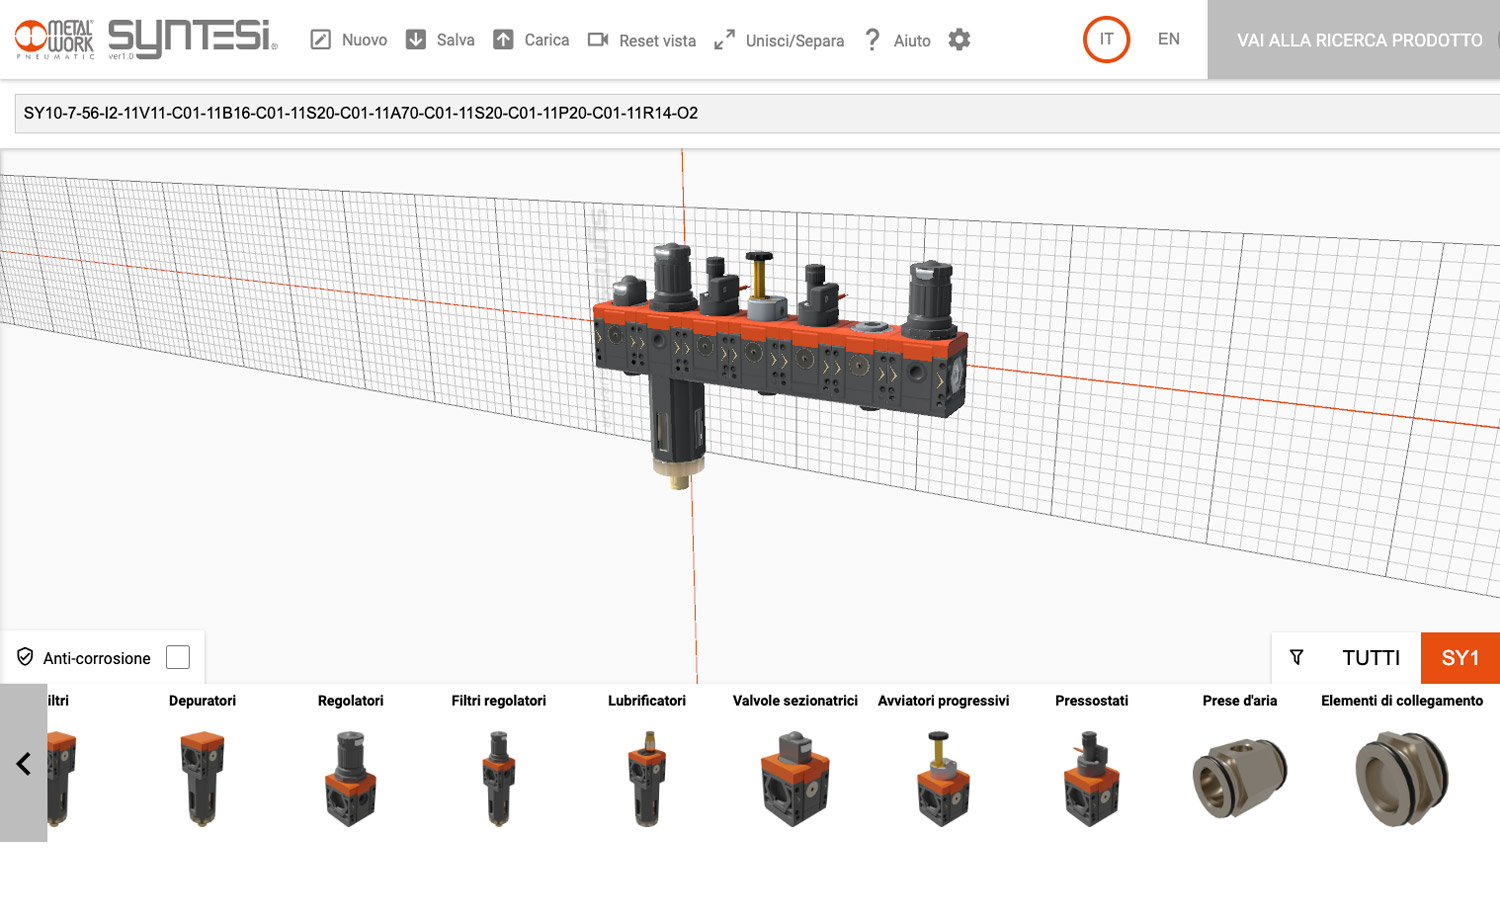Click the Anti-corrosione label text

[x=97, y=658]
